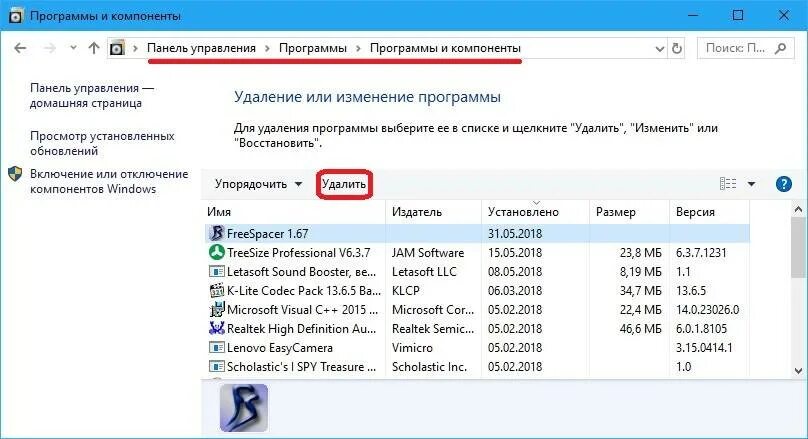Click the title bar window icon

[15, 15]
